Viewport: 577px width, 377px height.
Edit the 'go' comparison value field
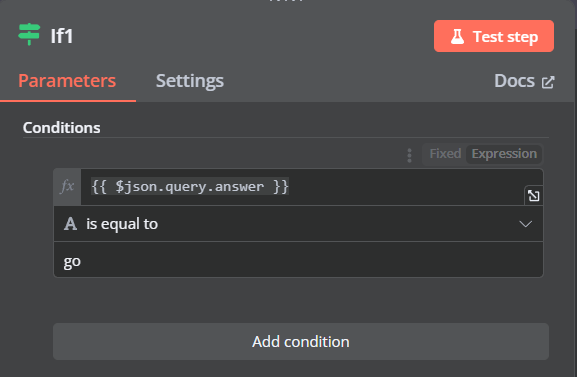coord(298,260)
